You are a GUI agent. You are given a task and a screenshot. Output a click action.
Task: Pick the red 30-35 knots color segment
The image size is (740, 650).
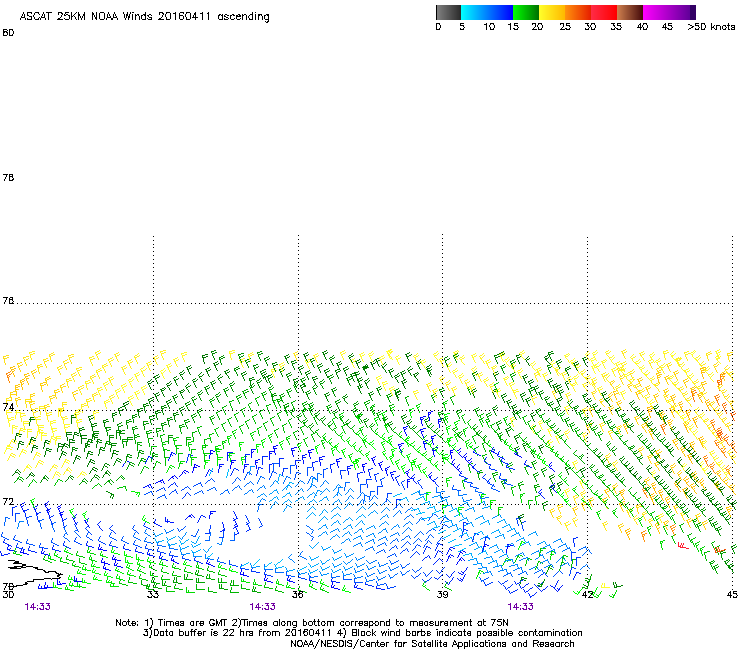click(604, 12)
